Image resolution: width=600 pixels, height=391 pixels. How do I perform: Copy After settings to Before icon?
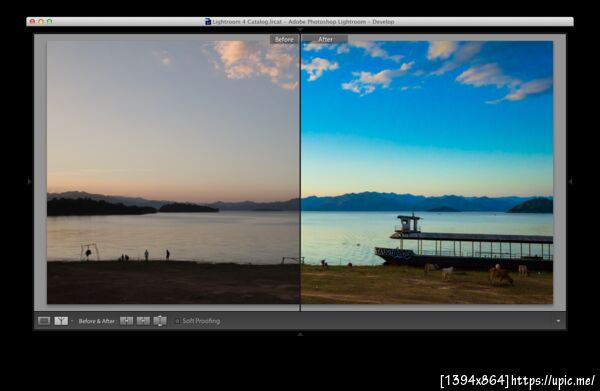pos(143,321)
